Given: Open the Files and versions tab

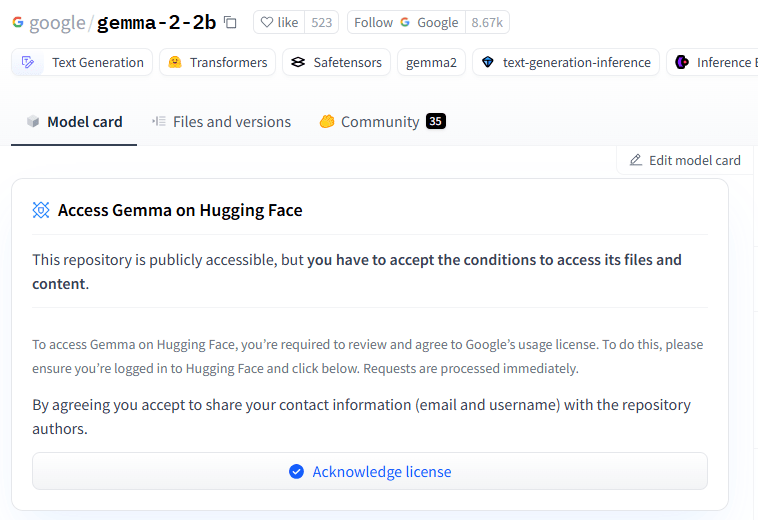Looking at the screenshot, I should [221, 122].
